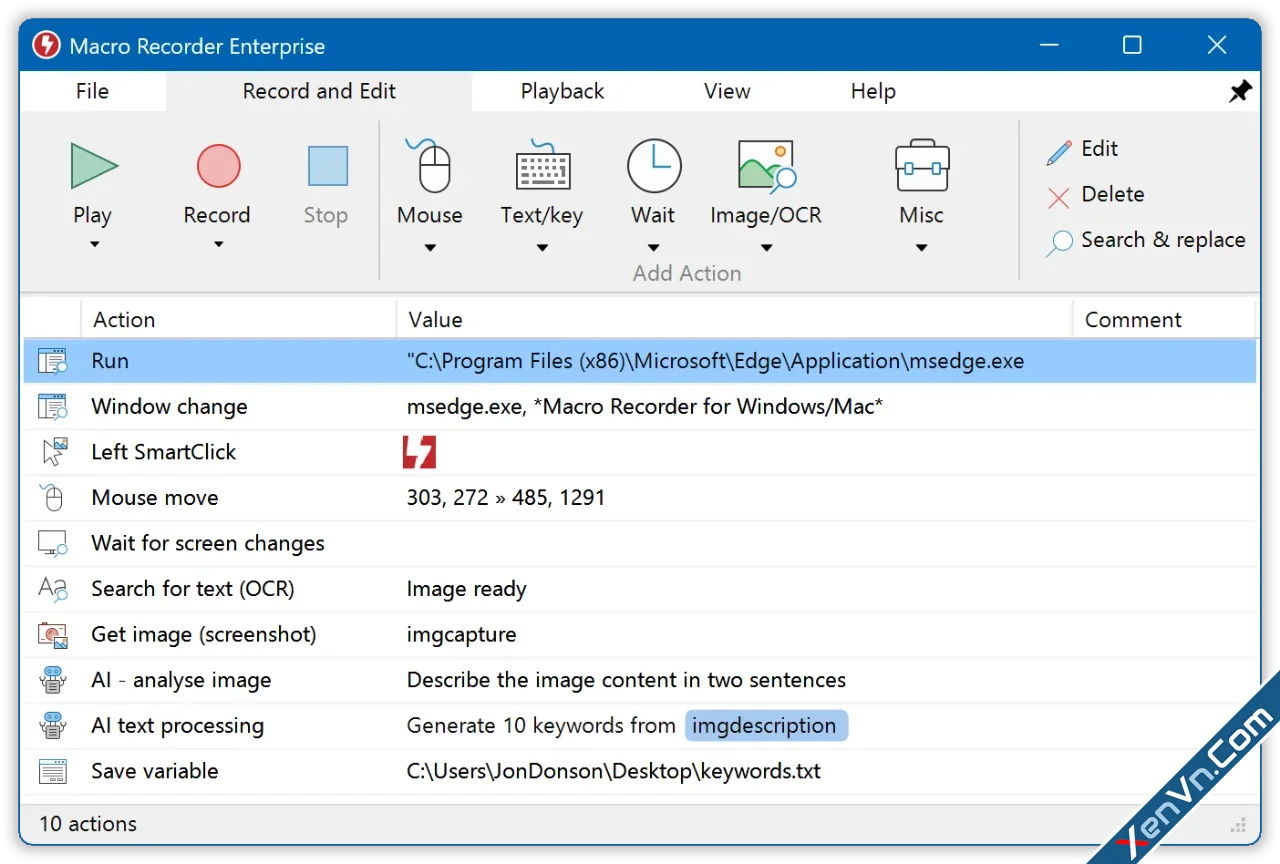The width and height of the screenshot is (1280, 864).
Task: Open the Help tab
Action: [873, 91]
